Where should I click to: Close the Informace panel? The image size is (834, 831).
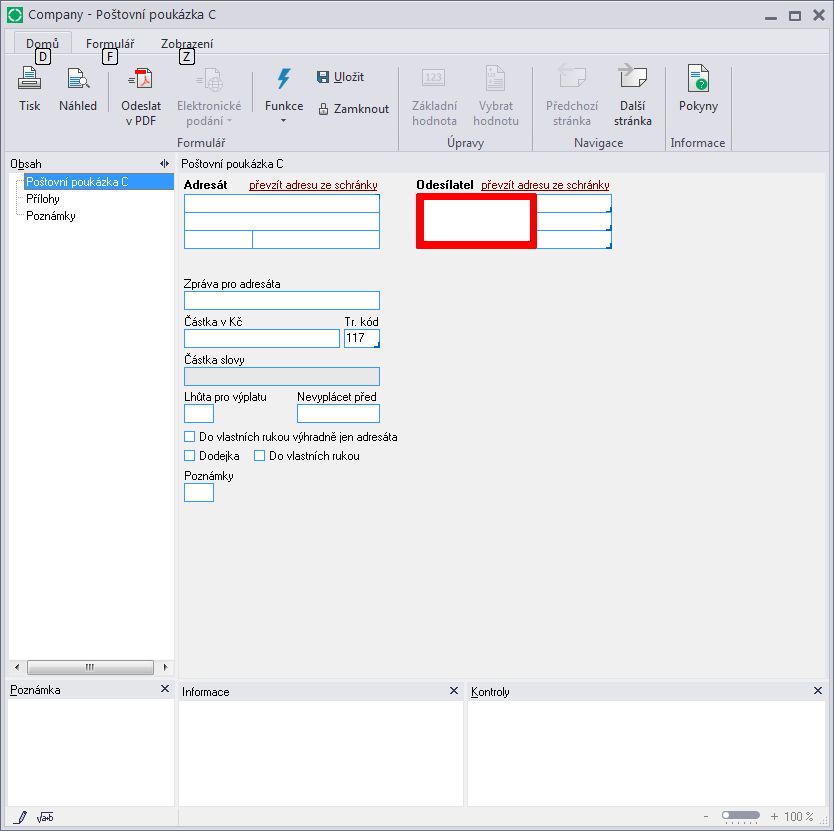(454, 691)
